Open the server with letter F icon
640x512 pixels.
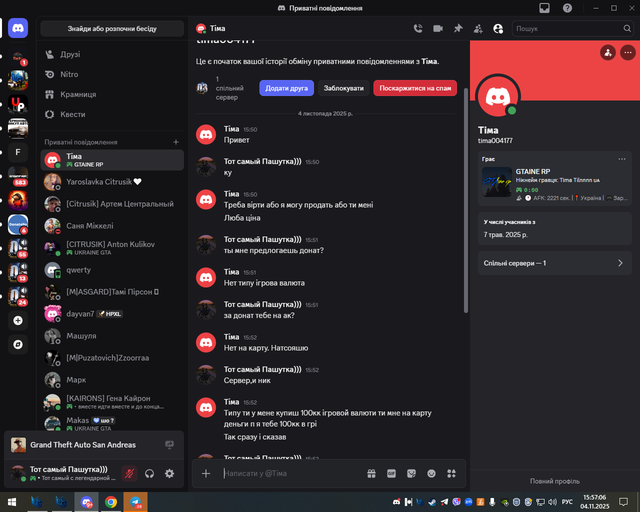click(18, 152)
